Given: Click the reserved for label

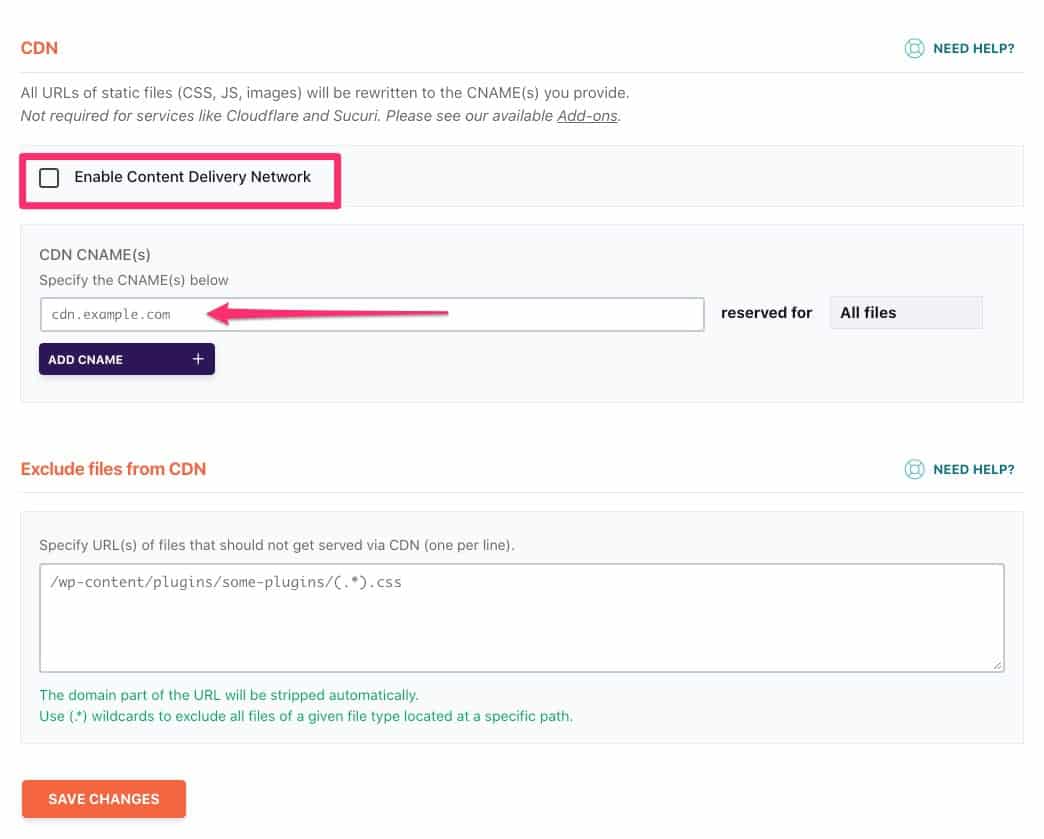Looking at the screenshot, I should pyautogui.click(x=766, y=312).
